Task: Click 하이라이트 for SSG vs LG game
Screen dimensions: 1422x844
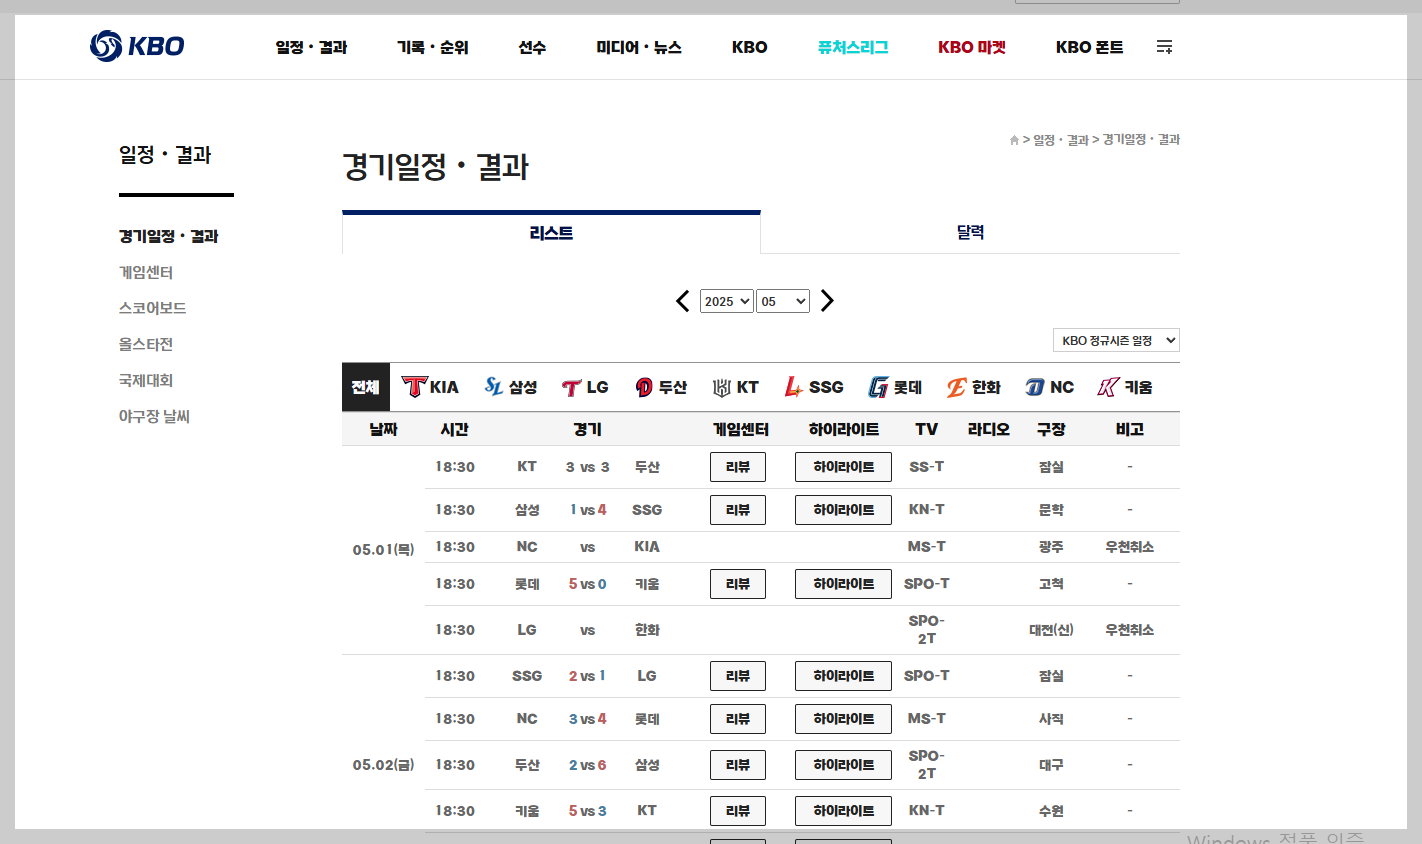Action: click(843, 676)
